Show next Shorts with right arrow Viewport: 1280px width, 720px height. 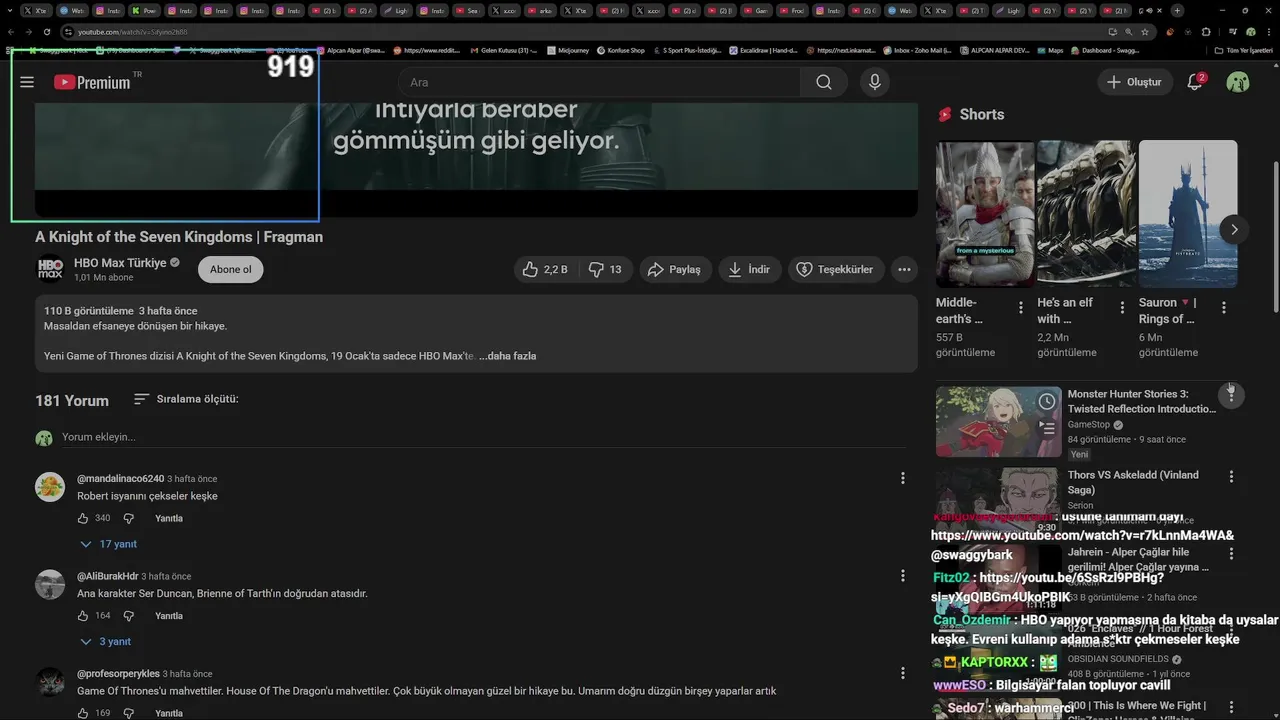pyautogui.click(x=1234, y=229)
